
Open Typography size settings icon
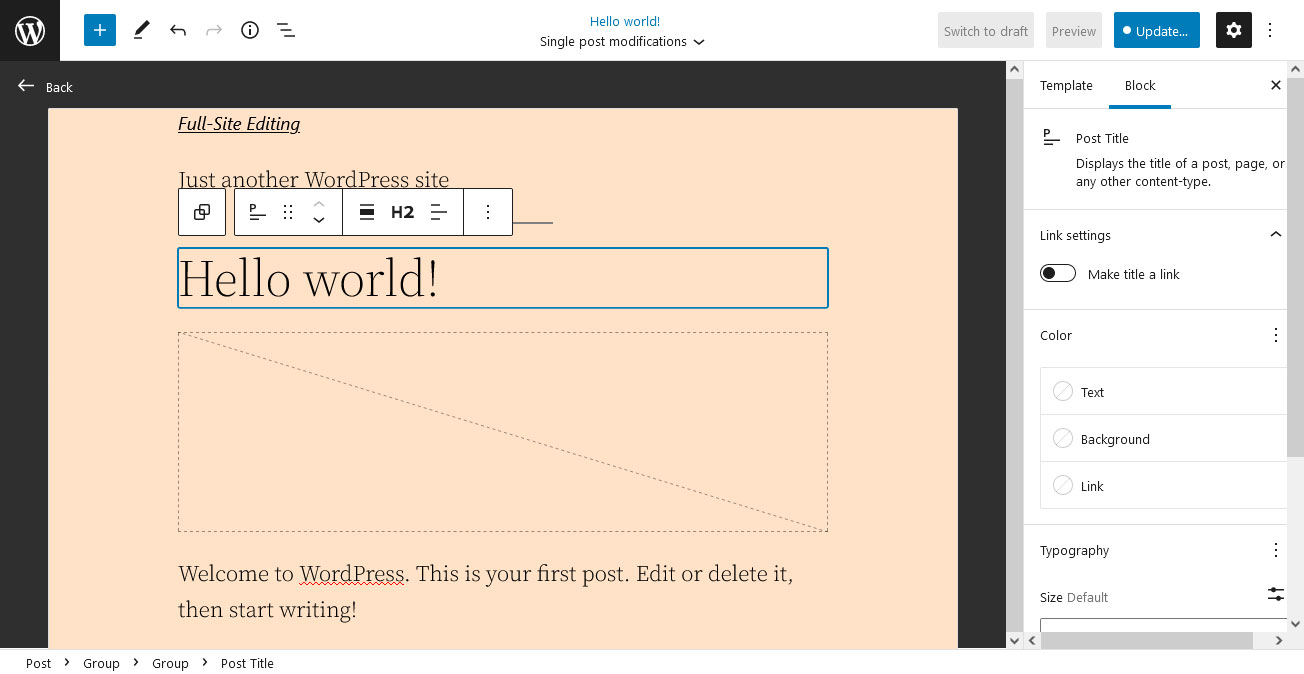(x=1276, y=594)
